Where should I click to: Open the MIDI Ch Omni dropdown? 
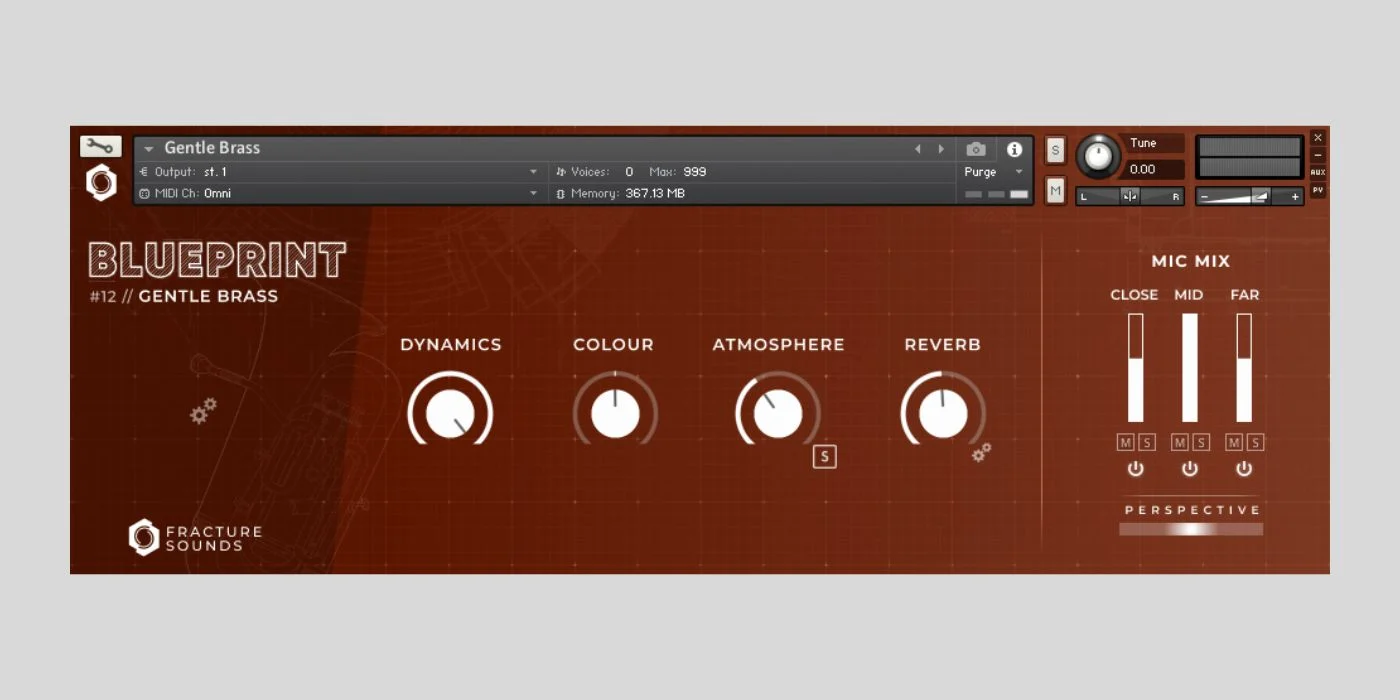point(533,194)
